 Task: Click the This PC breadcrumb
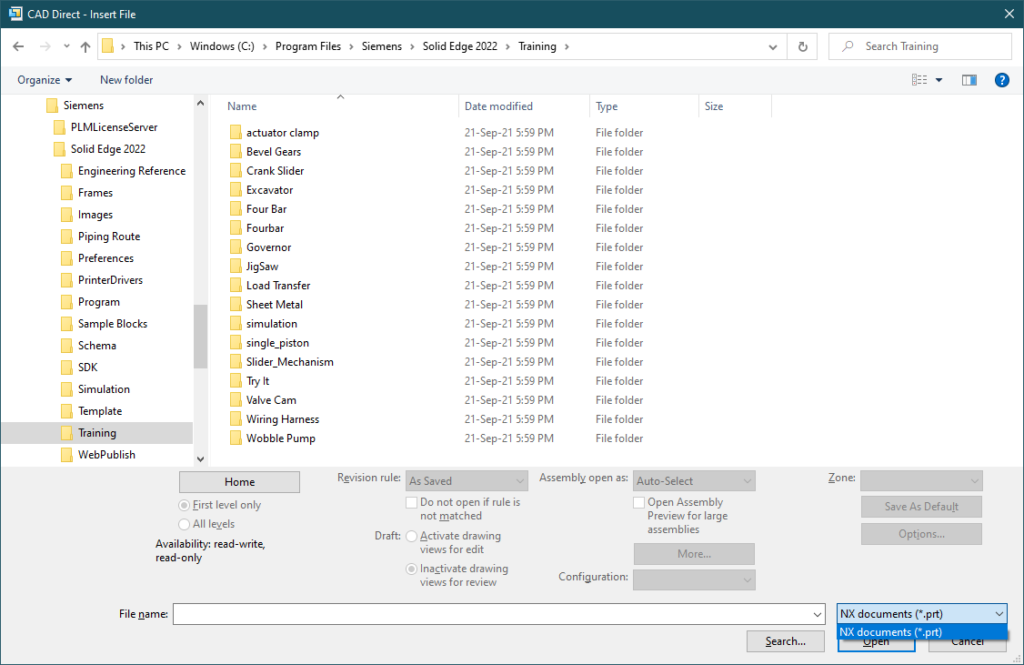point(151,46)
